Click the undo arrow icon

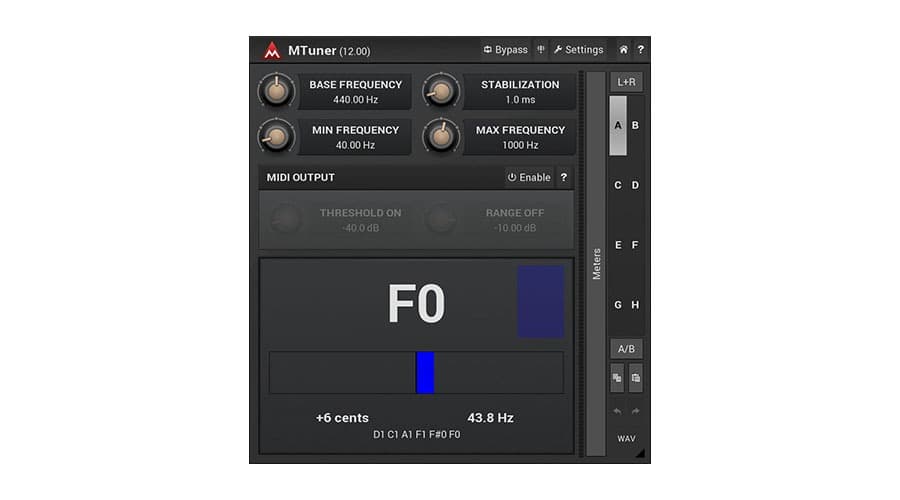617,411
